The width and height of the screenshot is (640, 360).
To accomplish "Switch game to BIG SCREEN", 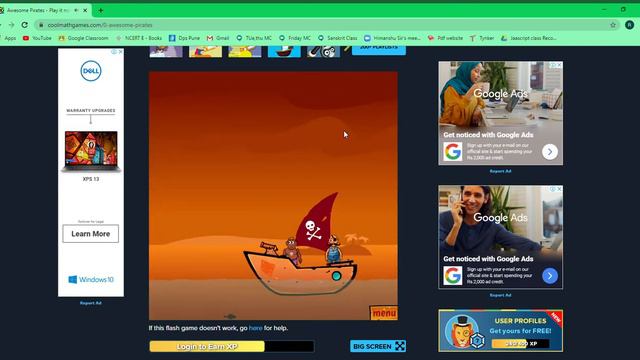I will (x=378, y=346).
